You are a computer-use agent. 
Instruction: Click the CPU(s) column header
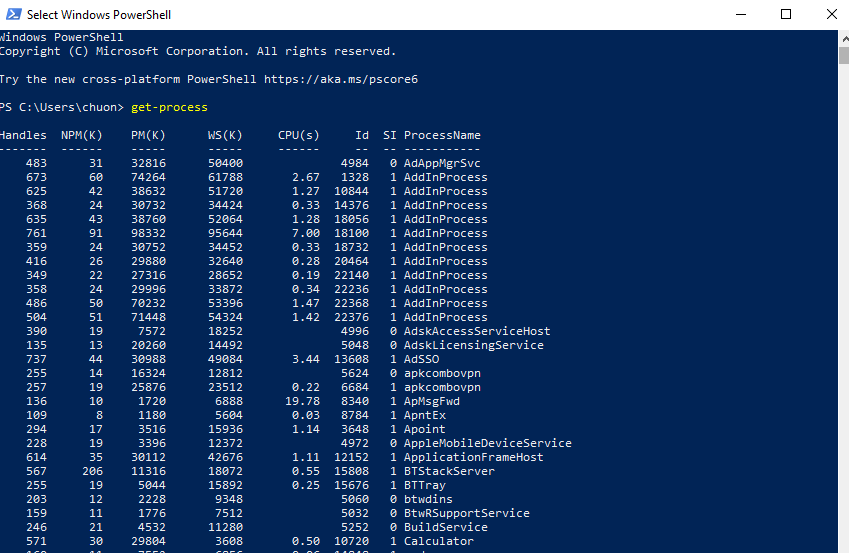pyautogui.click(x=298, y=135)
